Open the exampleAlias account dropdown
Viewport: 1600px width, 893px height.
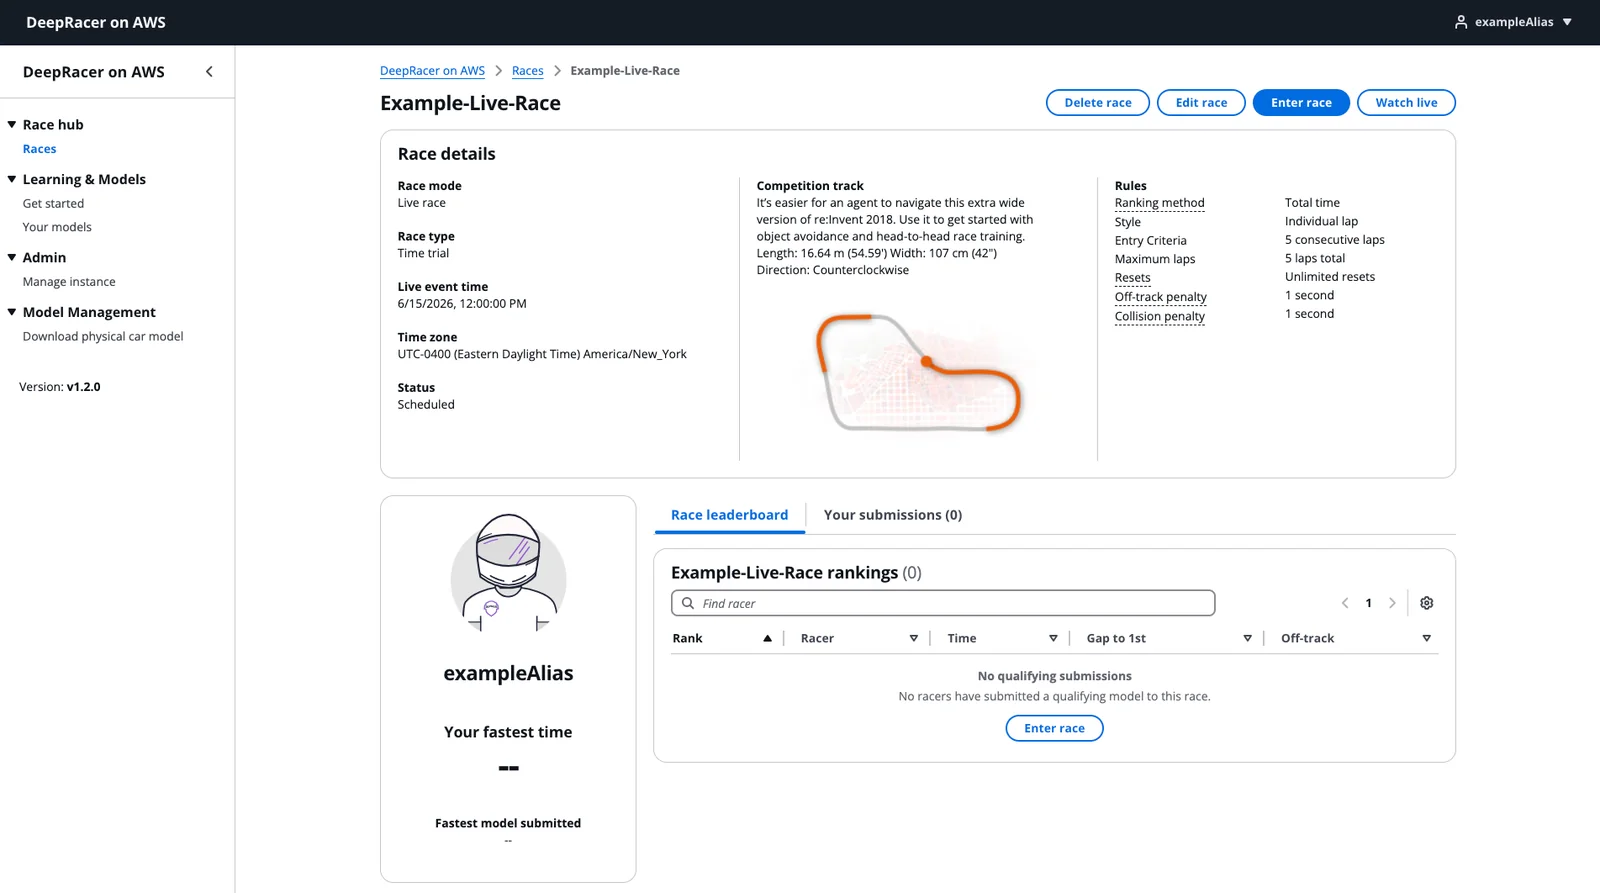[1513, 22]
